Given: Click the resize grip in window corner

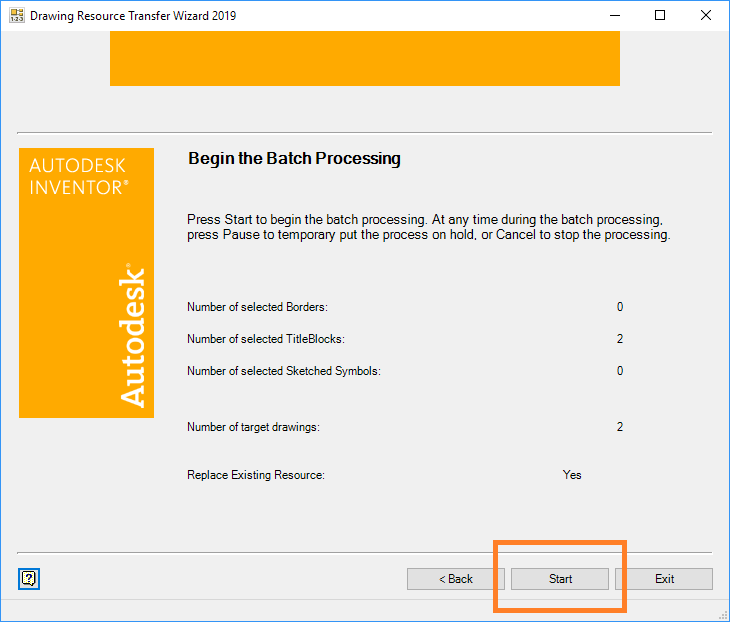Looking at the screenshot, I should 723,615.
